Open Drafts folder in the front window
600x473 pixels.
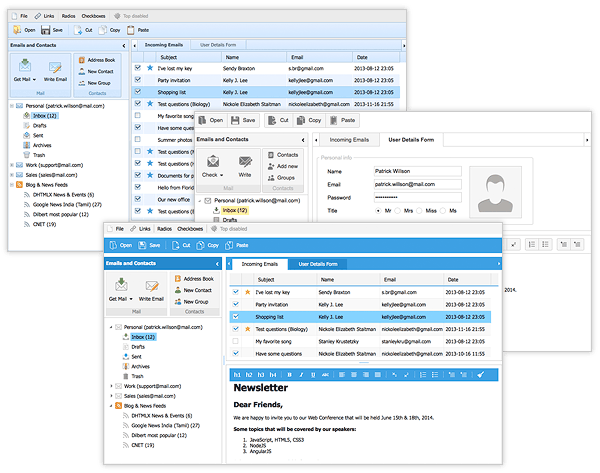coord(138,347)
